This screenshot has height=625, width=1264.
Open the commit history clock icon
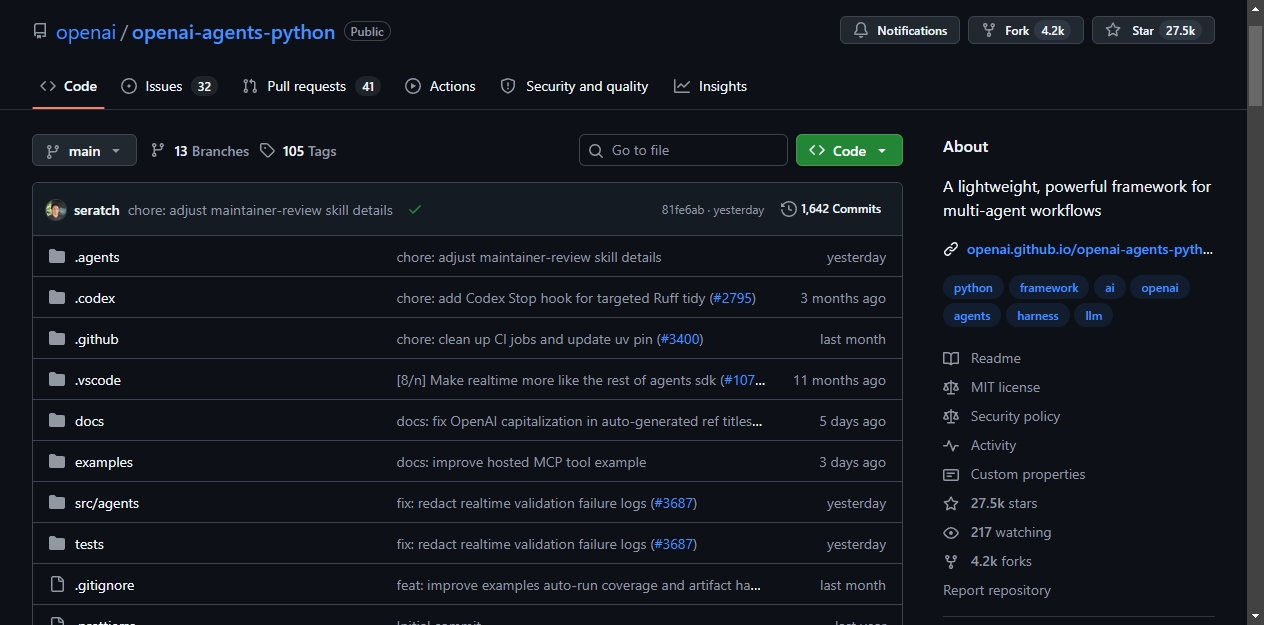coord(789,209)
